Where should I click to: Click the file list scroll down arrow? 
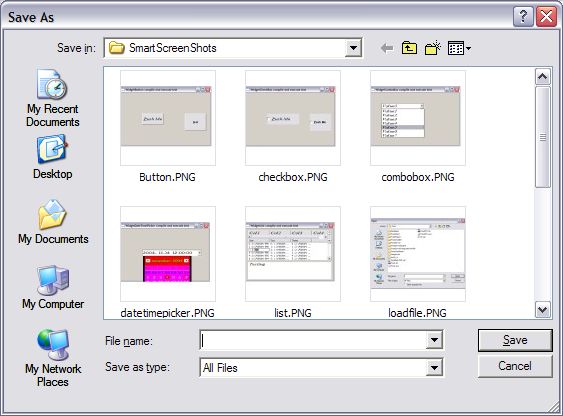click(543, 309)
